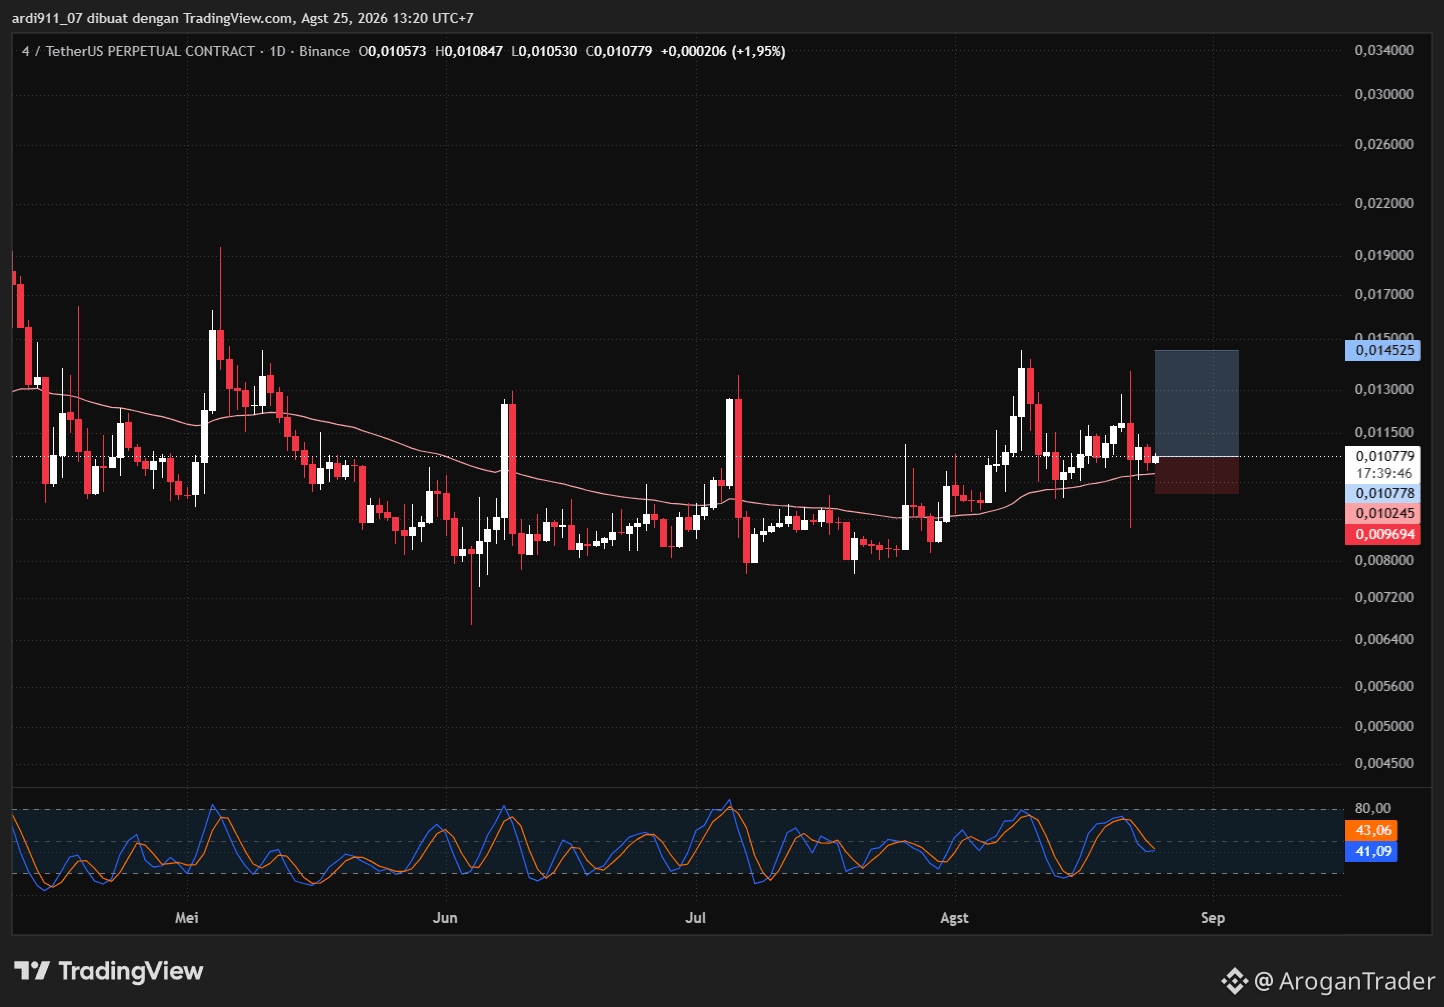1444x1007 pixels.
Task: Click the 0,013000 price axis label
Action: pyautogui.click(x=1384, y=389)
